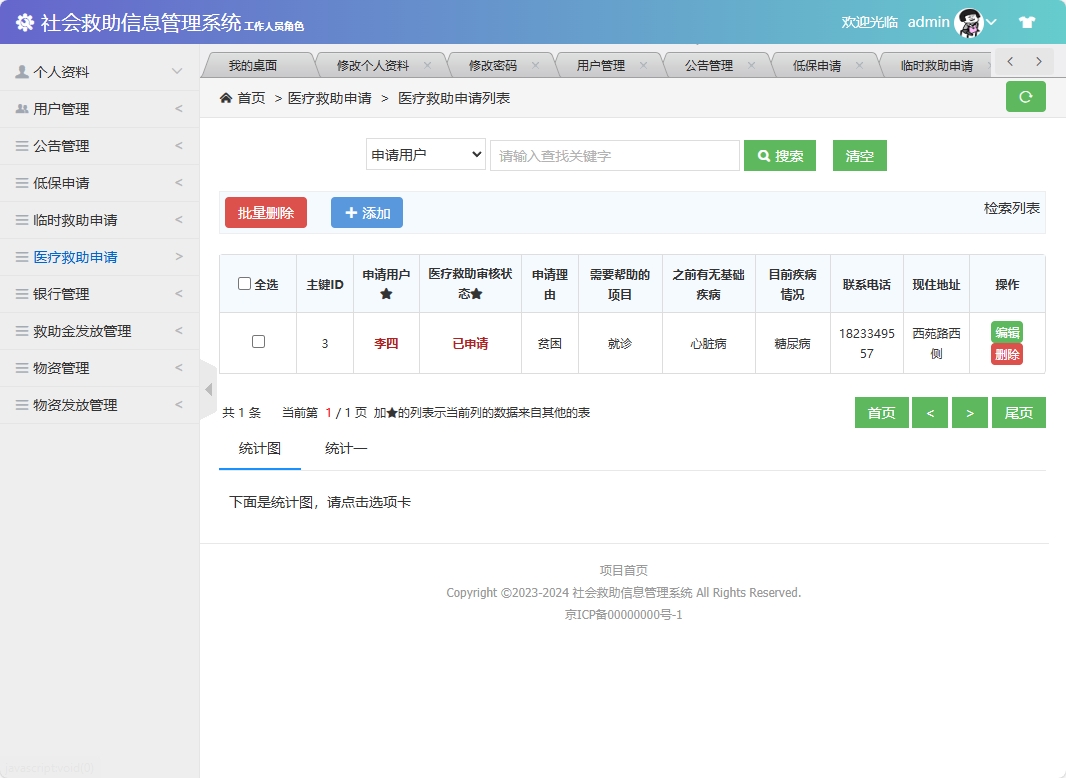This screenshot has width=1066, height=778.
Task: Click the users icon beside 用户管理
Action: pyautogui.click(x=22, y=108)
